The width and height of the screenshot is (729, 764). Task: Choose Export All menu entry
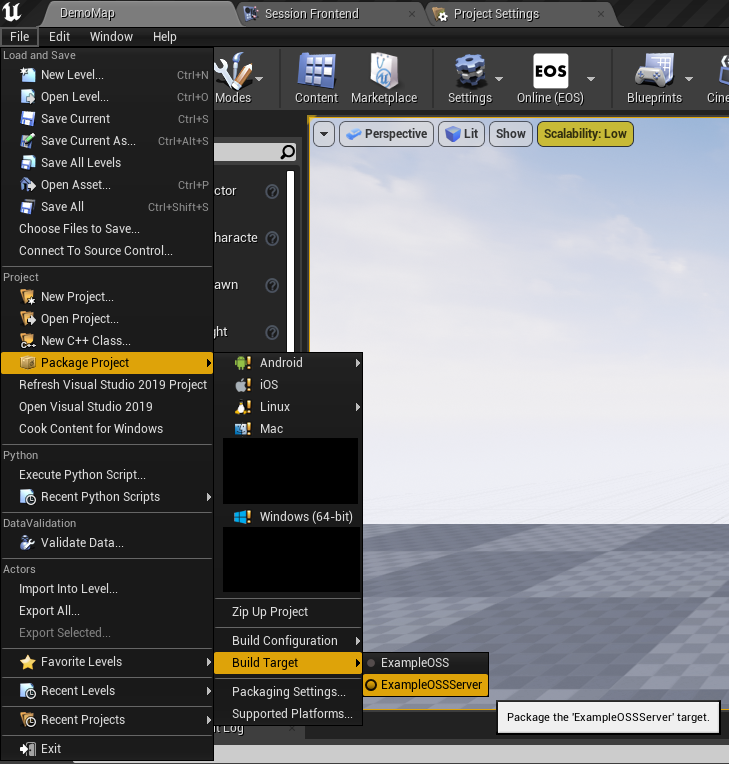(107, 611)
